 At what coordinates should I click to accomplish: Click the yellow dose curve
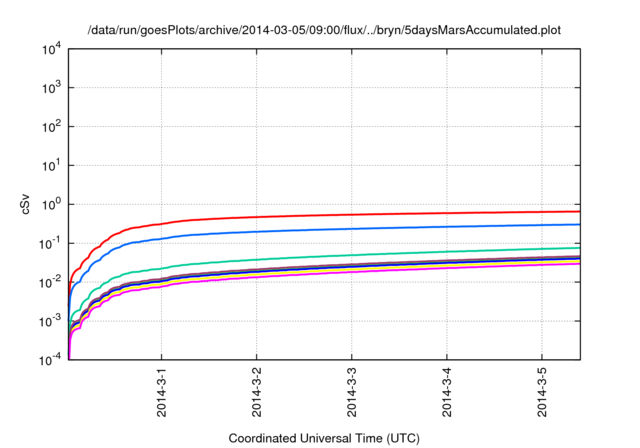click(367, 267)
